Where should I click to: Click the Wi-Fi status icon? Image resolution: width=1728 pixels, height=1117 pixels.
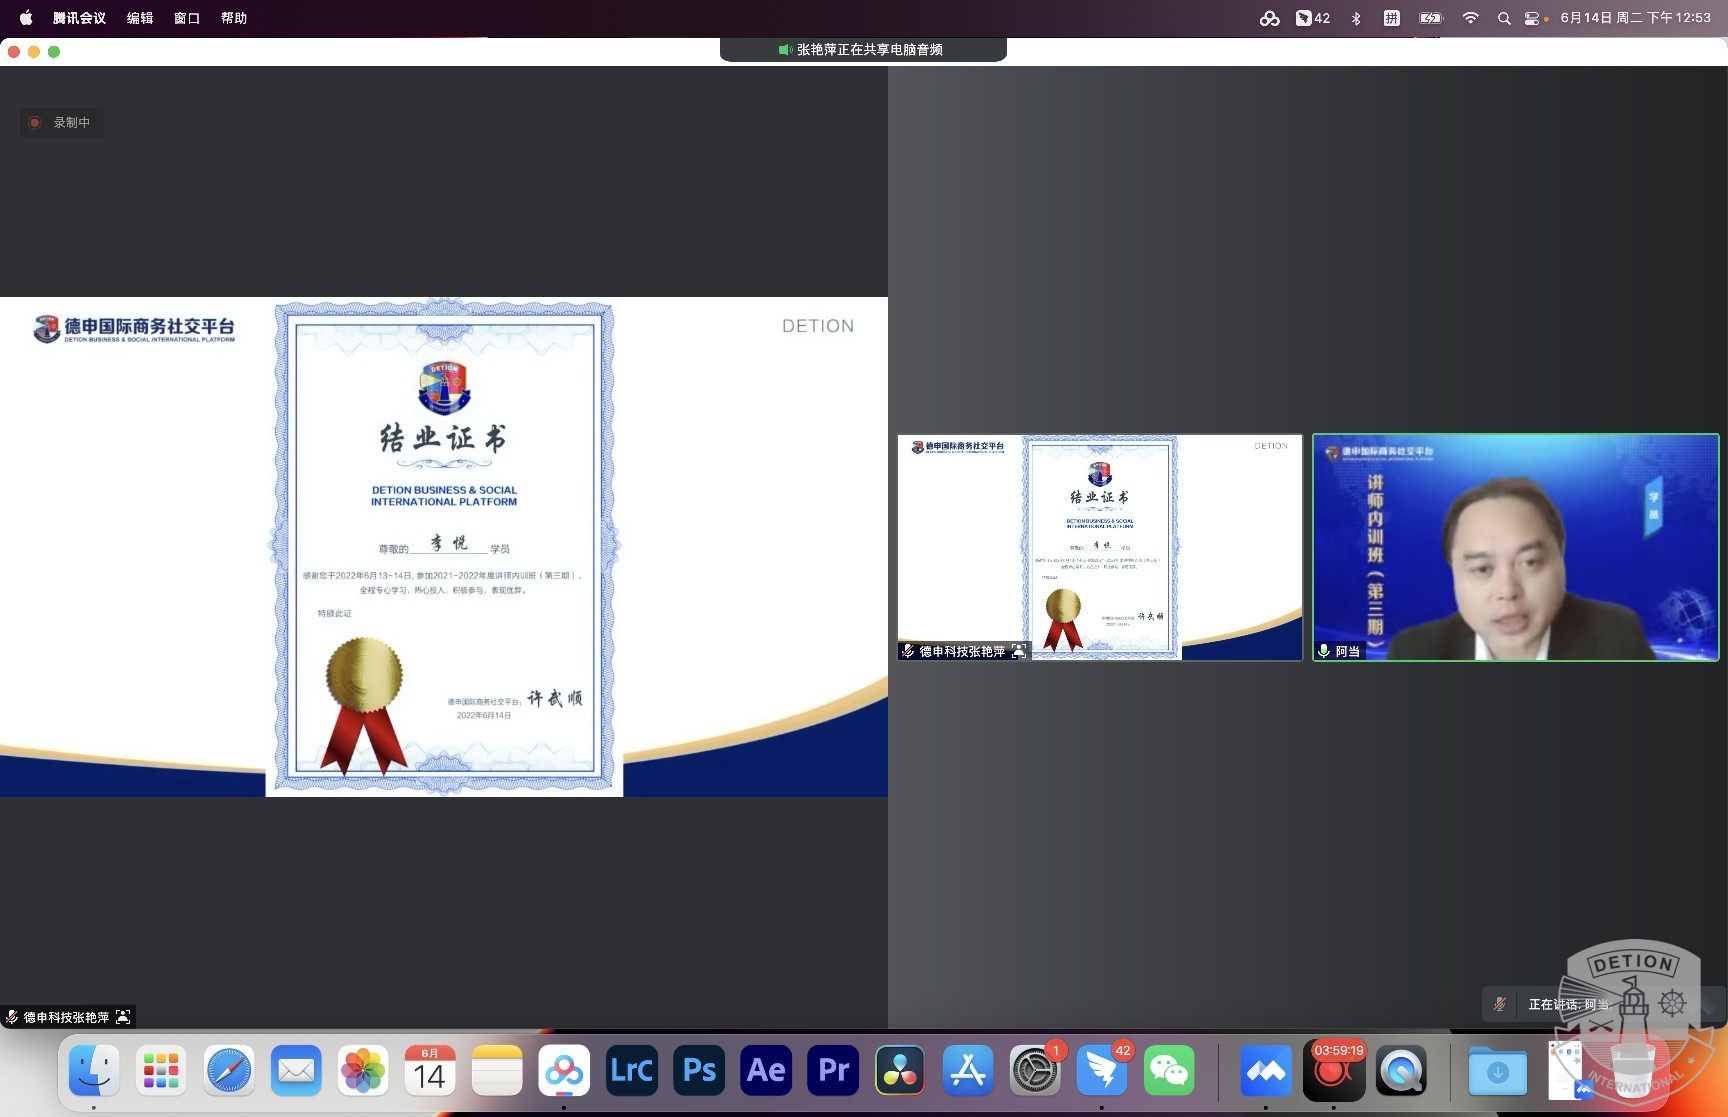(1470, 18)
